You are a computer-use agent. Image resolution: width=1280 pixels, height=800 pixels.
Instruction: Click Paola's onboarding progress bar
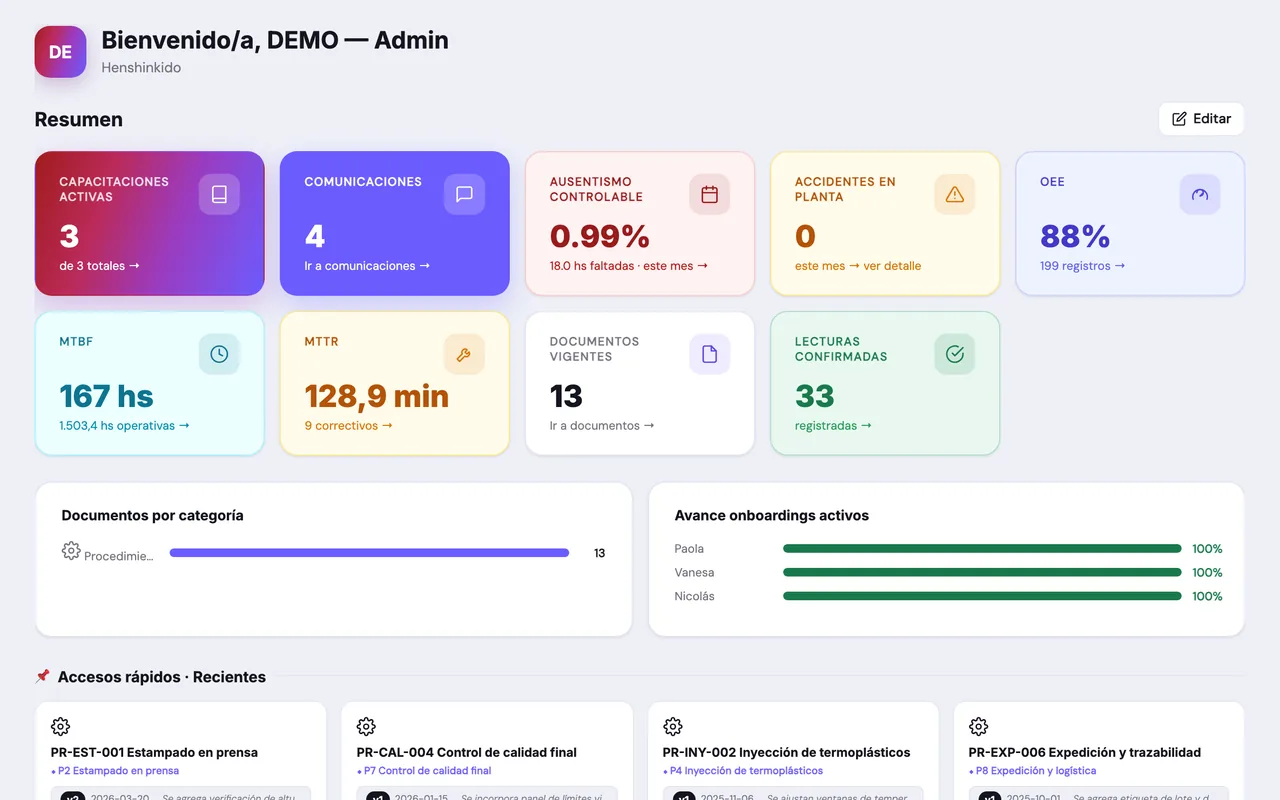click(982, 549)
